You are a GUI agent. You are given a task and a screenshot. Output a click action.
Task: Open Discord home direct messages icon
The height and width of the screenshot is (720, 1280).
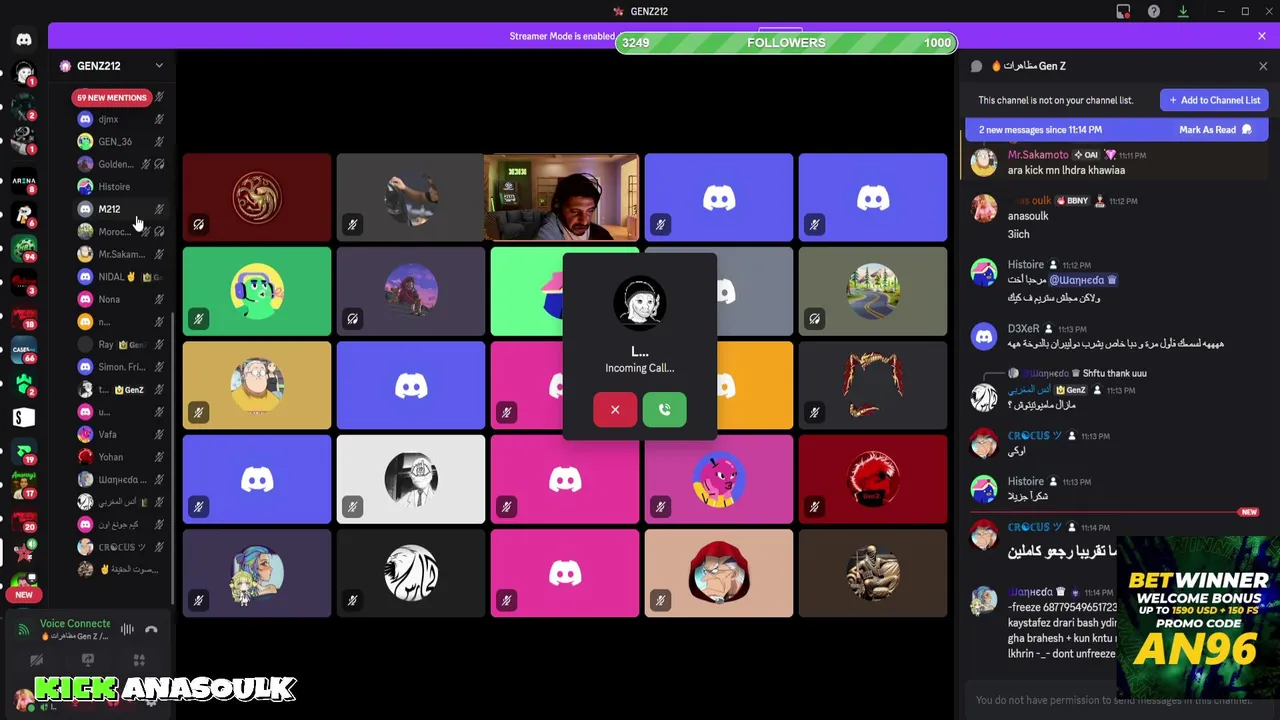(x=24, y=40)
